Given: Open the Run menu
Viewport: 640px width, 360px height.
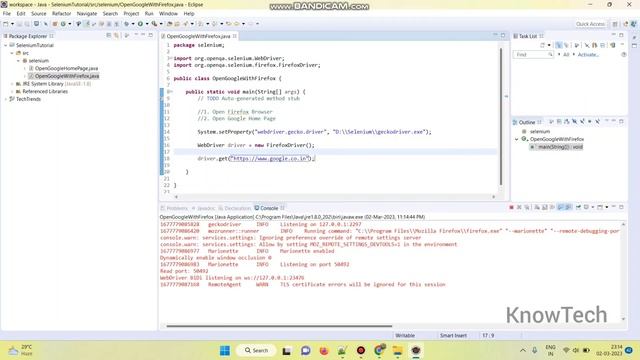Looking at the screenshot, I should (149, 13).
